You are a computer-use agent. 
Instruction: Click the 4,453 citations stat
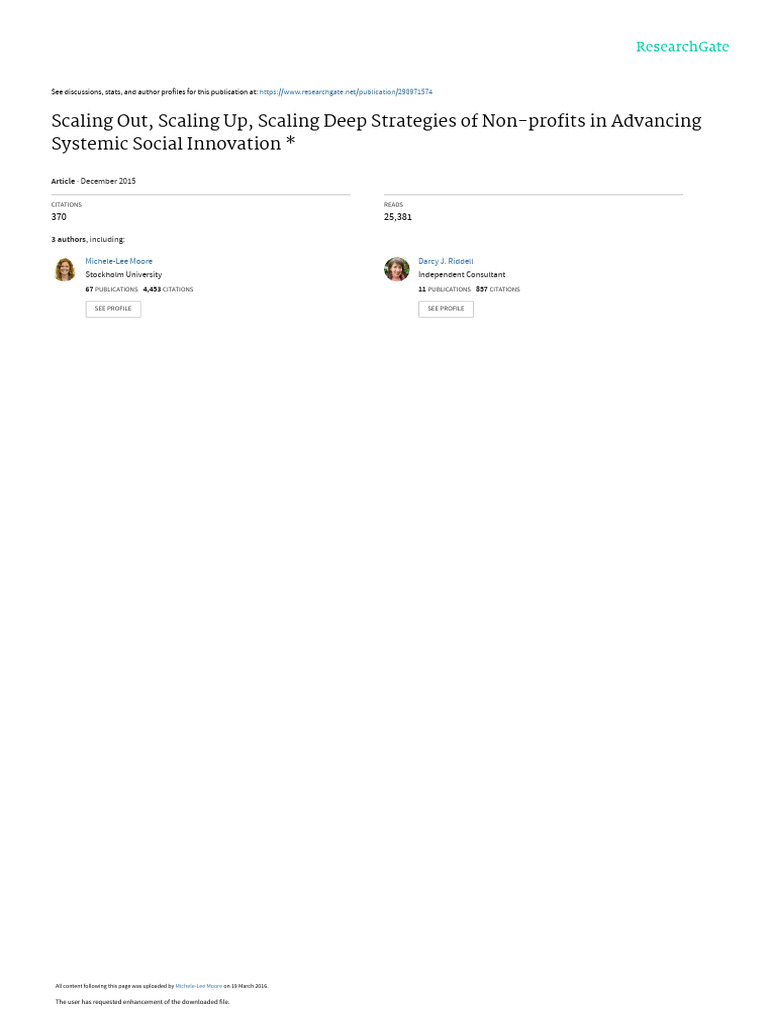(x=168, y=289)
